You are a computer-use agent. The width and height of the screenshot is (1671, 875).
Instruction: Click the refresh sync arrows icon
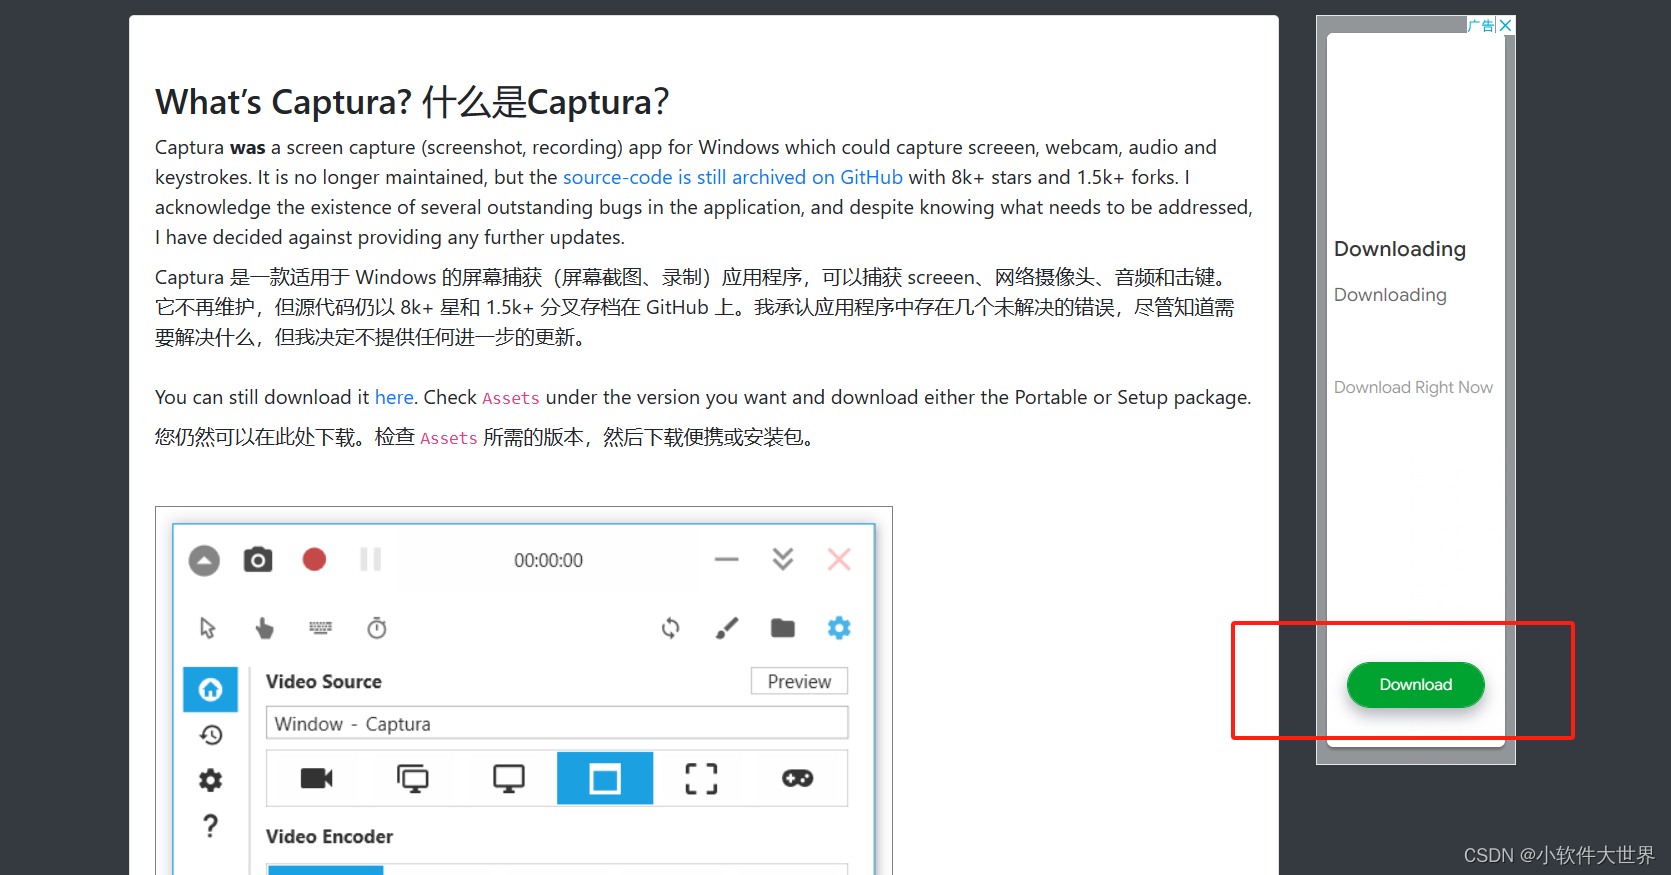coord(671,628)
